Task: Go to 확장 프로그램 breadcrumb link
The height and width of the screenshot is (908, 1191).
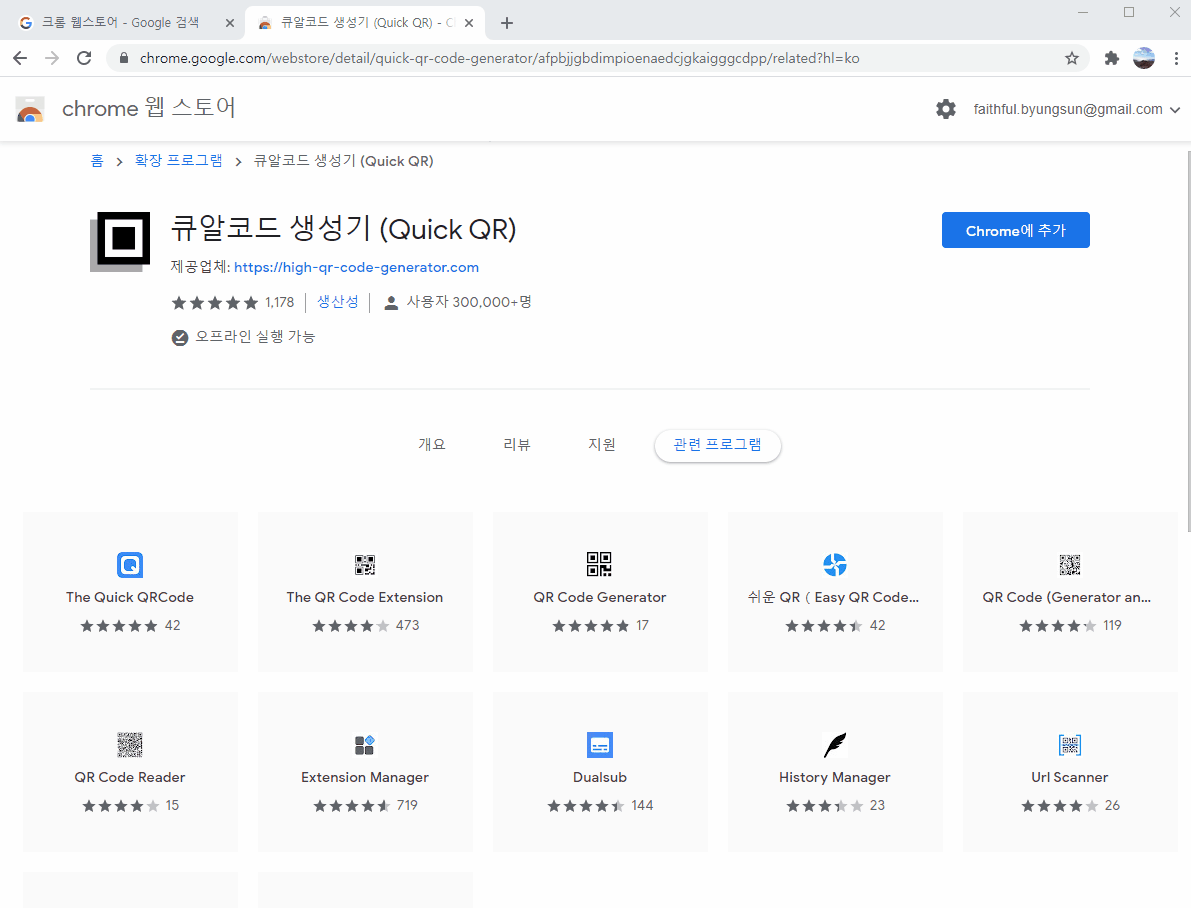Action: click(x=178, y=161)
